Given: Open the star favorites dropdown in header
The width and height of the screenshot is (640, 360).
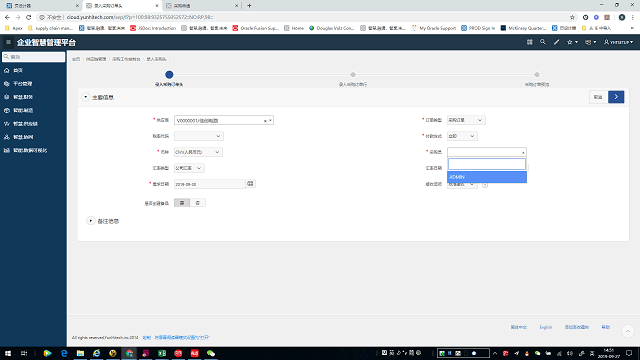Looking at the screenshot, I should 572,42.
